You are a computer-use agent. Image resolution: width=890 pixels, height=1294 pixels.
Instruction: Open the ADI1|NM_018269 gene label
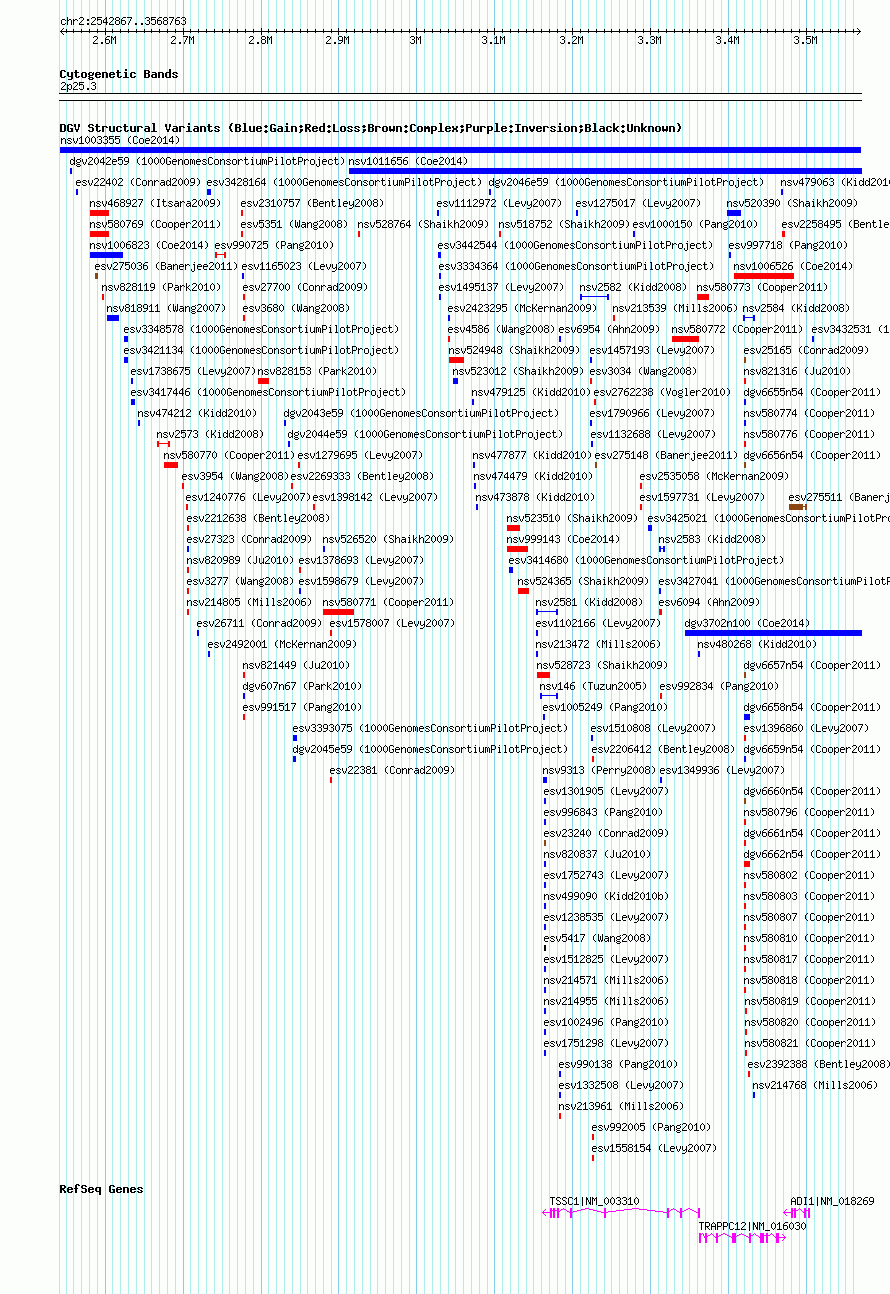[833, 1201]
